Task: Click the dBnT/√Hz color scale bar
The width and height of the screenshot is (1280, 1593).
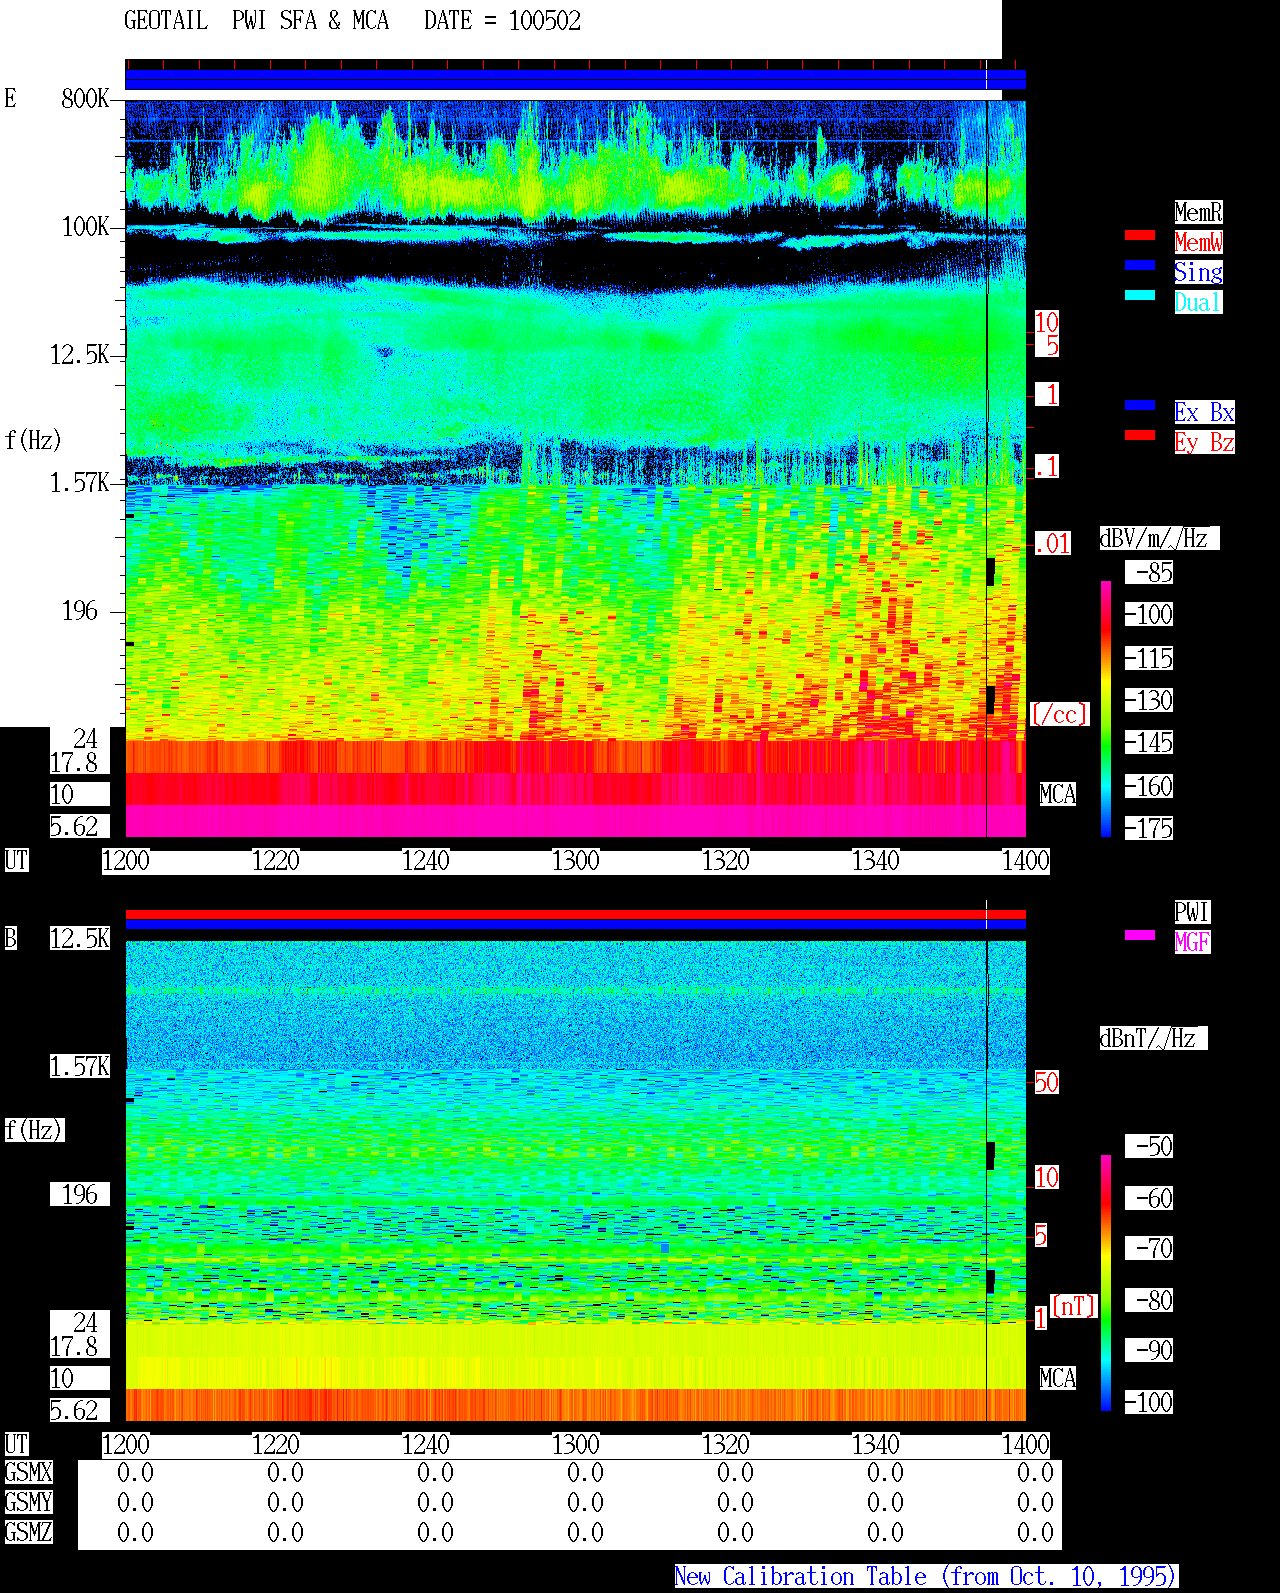Action: (x=1106, y=1283)
